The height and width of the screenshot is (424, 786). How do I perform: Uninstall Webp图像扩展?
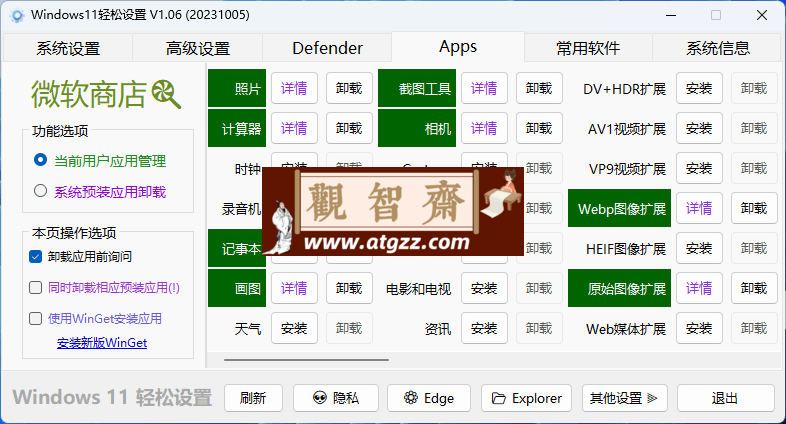point(754,208)
